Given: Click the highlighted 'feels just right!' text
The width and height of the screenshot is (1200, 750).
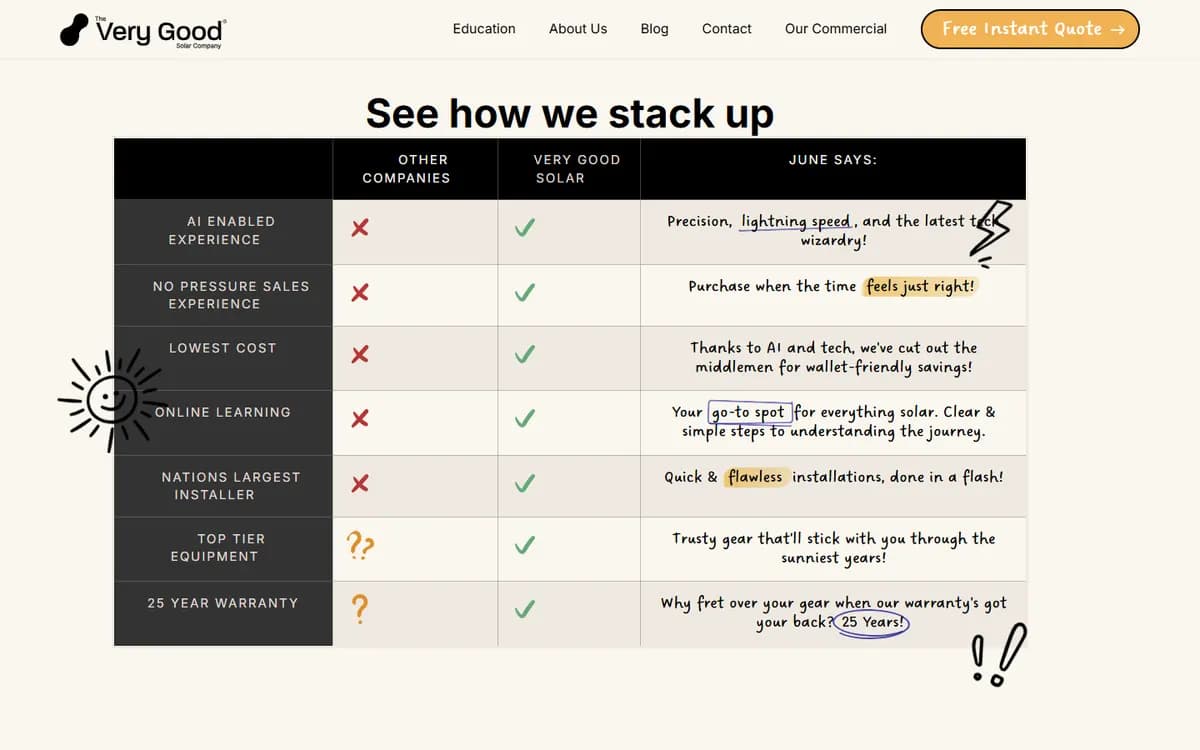Looking at the screenshot, I should pyautogui.click(x=921, y=286).
